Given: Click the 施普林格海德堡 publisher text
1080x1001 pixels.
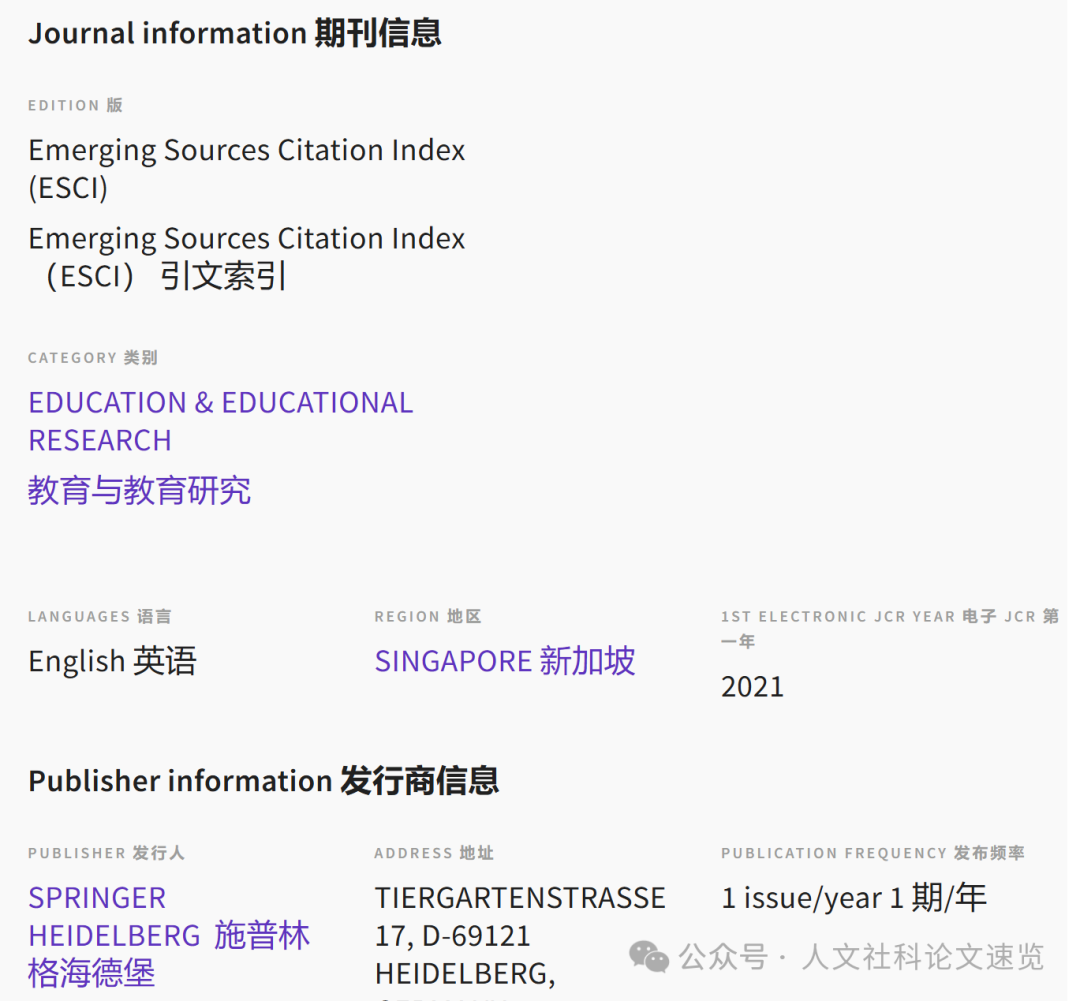Looking at the screenshot, I should click(x=170, y=954).
